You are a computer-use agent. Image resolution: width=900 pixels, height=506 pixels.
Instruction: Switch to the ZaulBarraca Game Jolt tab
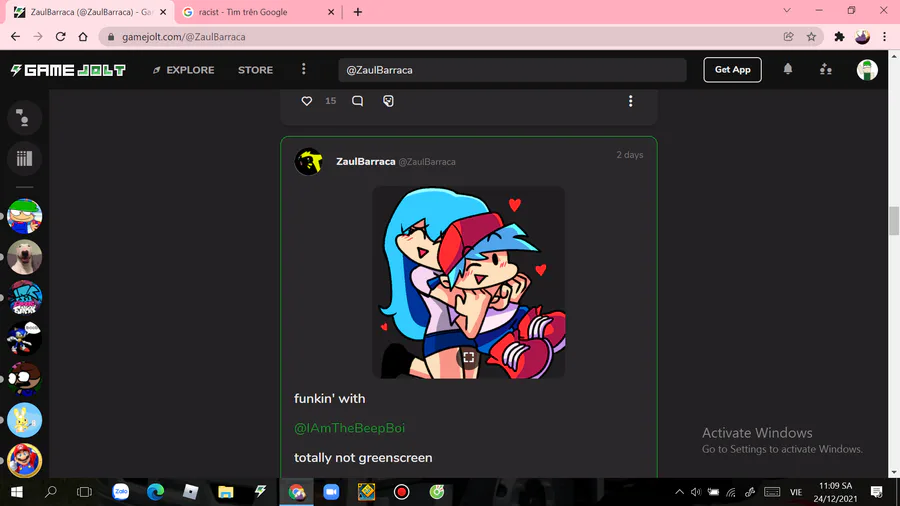click(86, 12)
